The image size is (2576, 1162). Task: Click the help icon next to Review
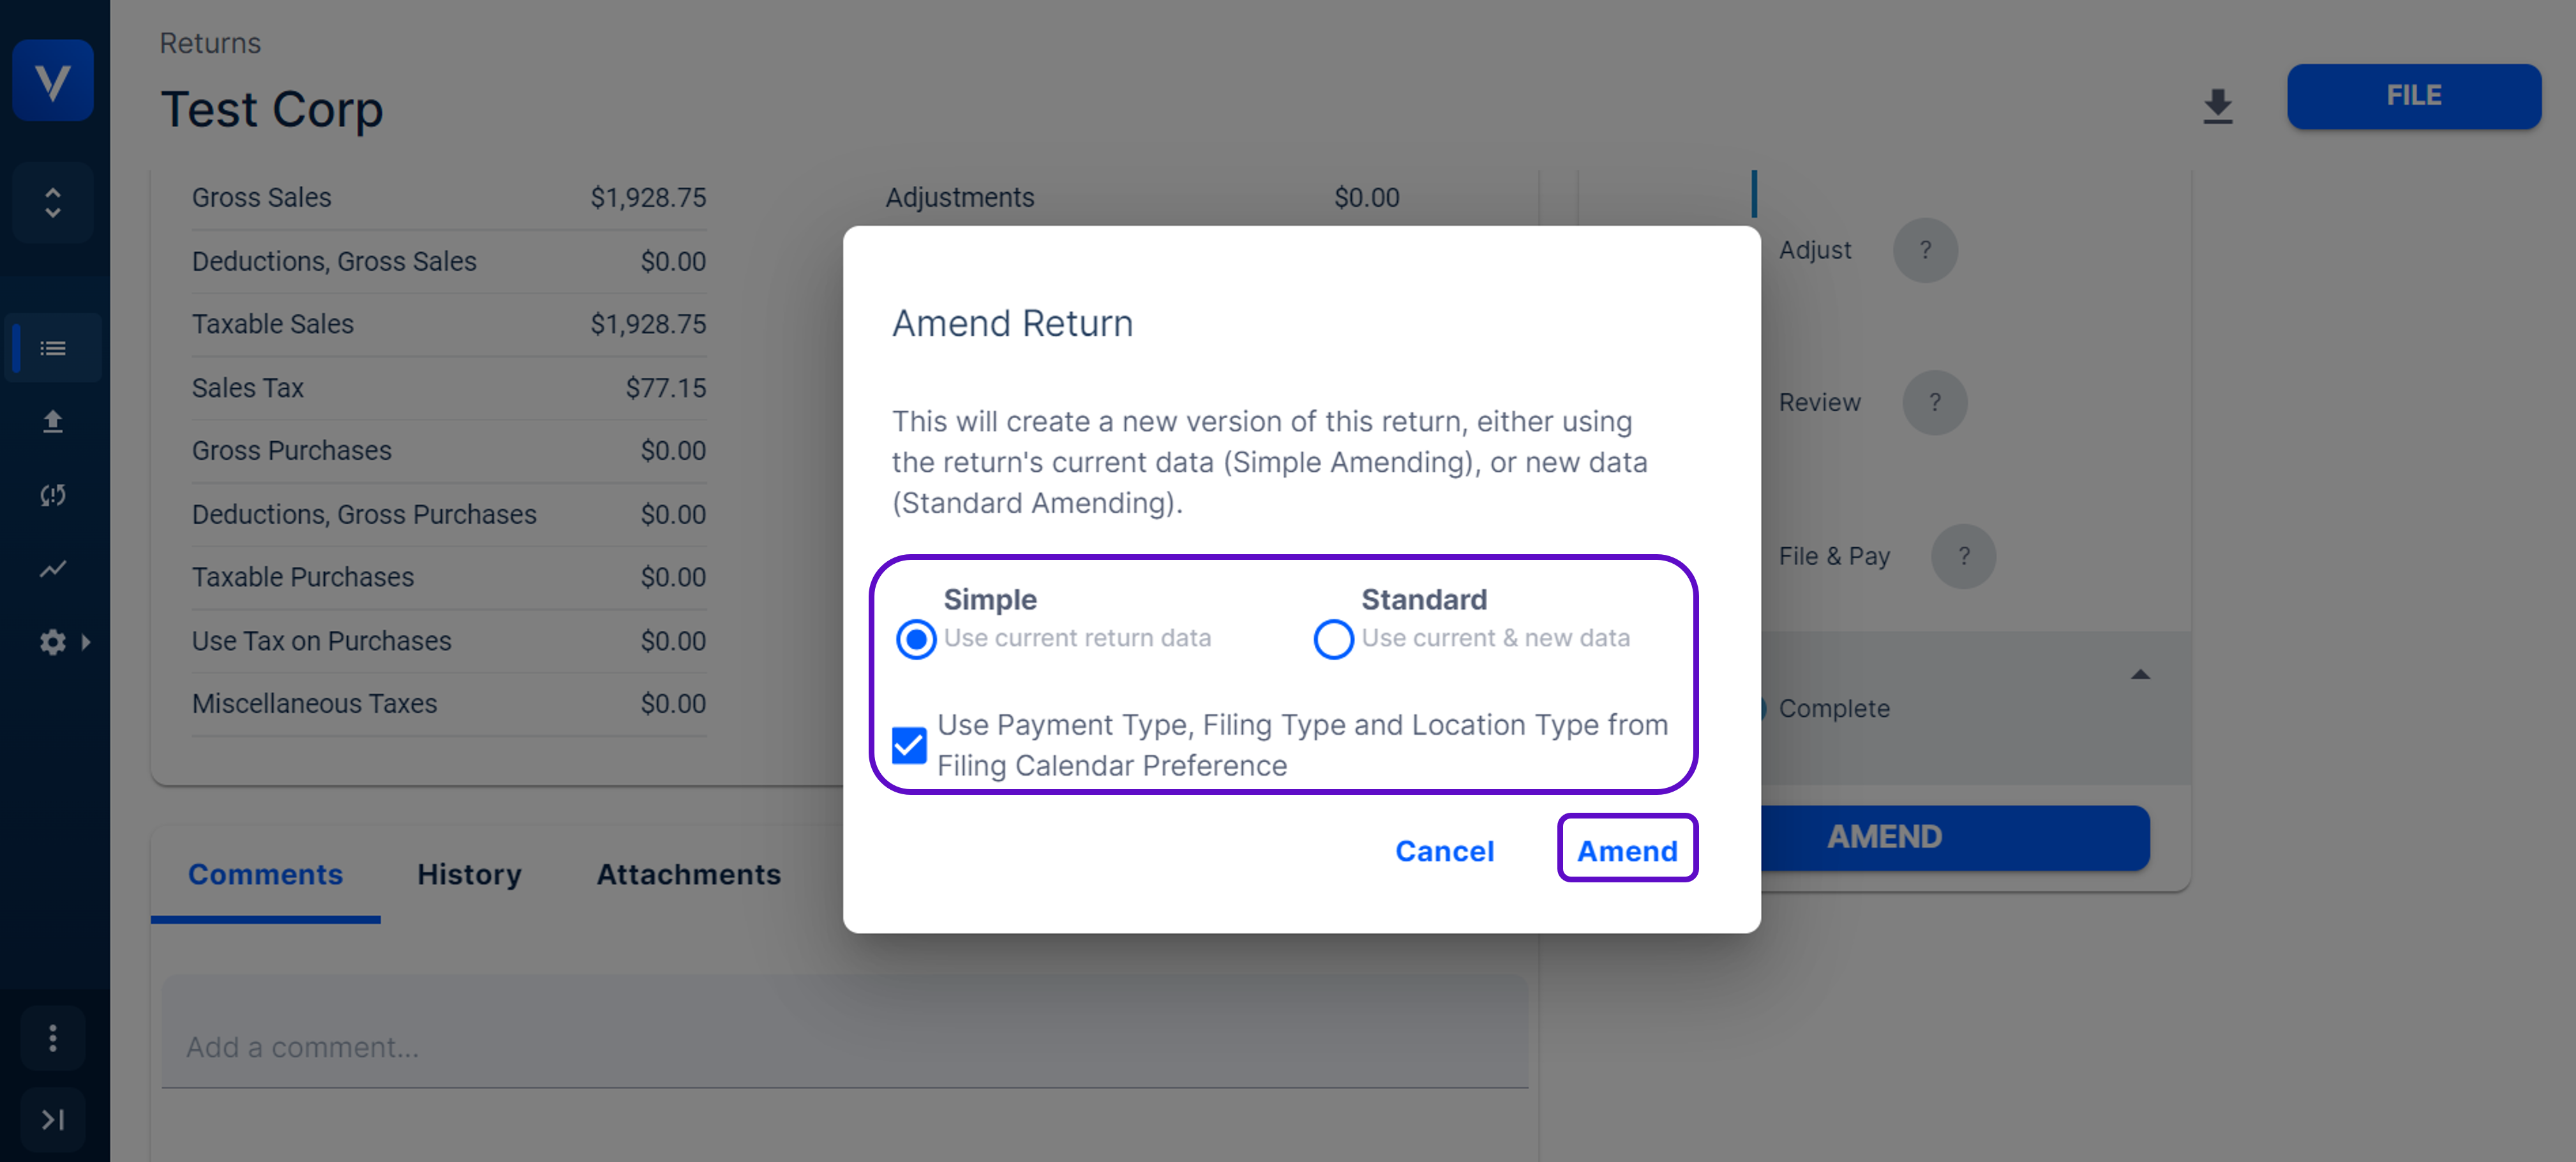click(x=1933, y=403)
